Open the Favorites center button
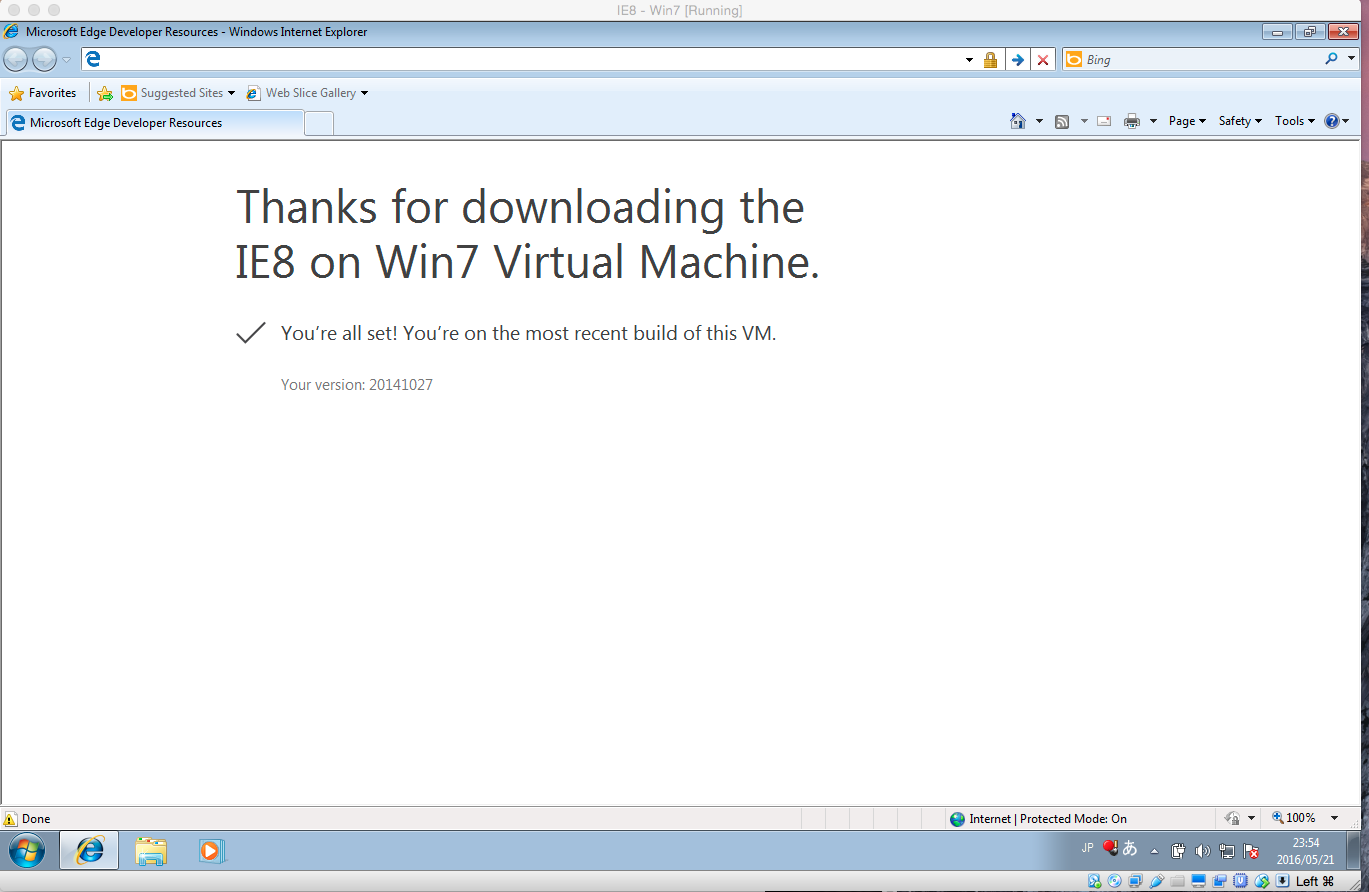 pyautogui.click(x=43, y=93)
